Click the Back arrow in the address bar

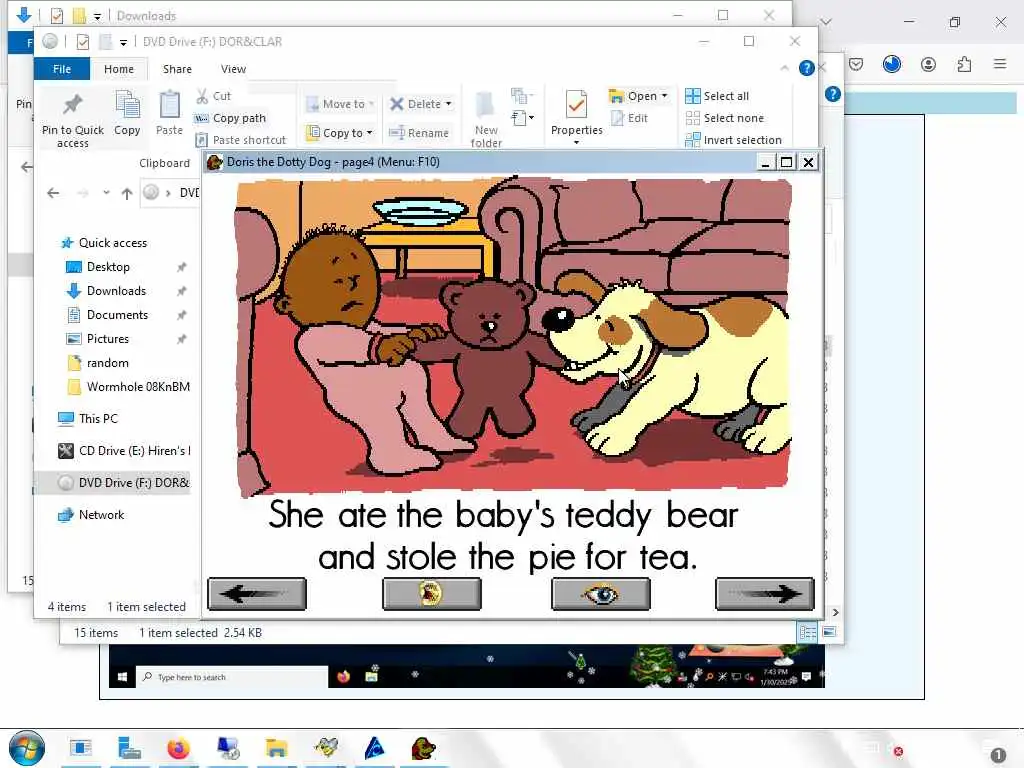tap(54, 193)
